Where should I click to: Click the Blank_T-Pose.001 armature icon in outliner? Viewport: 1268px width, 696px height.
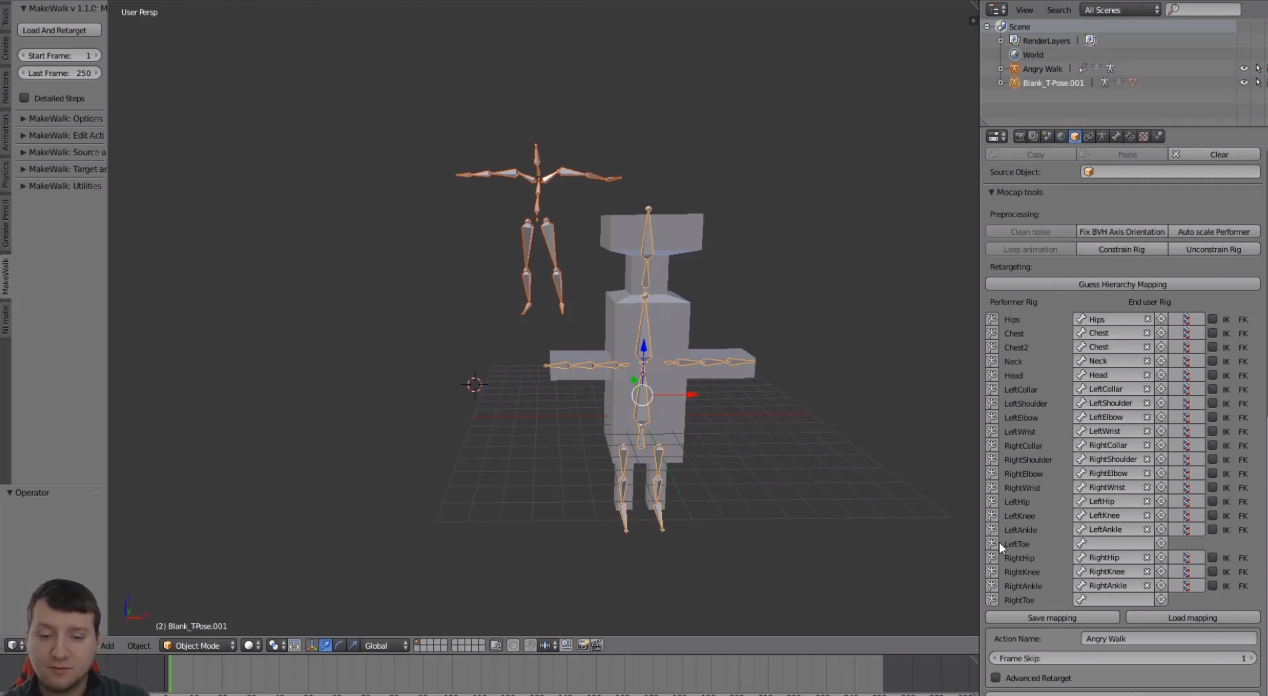(x=1014, y=83)
